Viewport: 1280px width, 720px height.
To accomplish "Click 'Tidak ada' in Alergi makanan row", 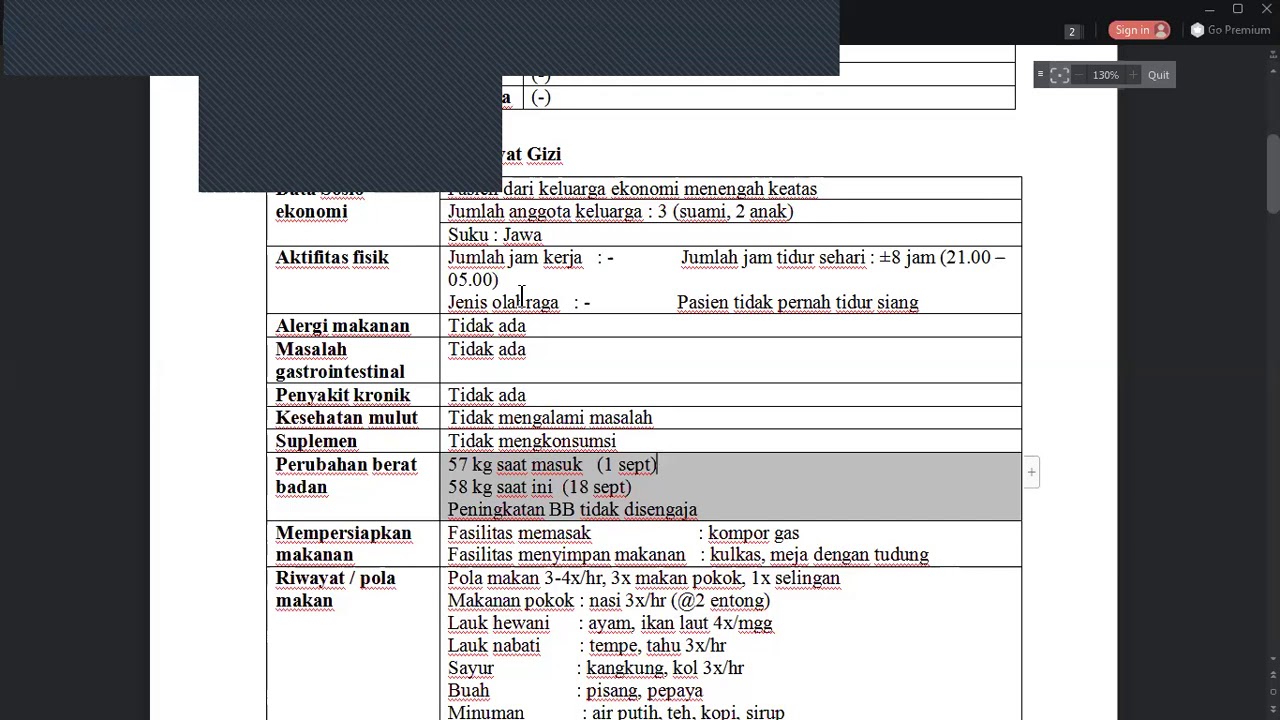I will 487,326.
